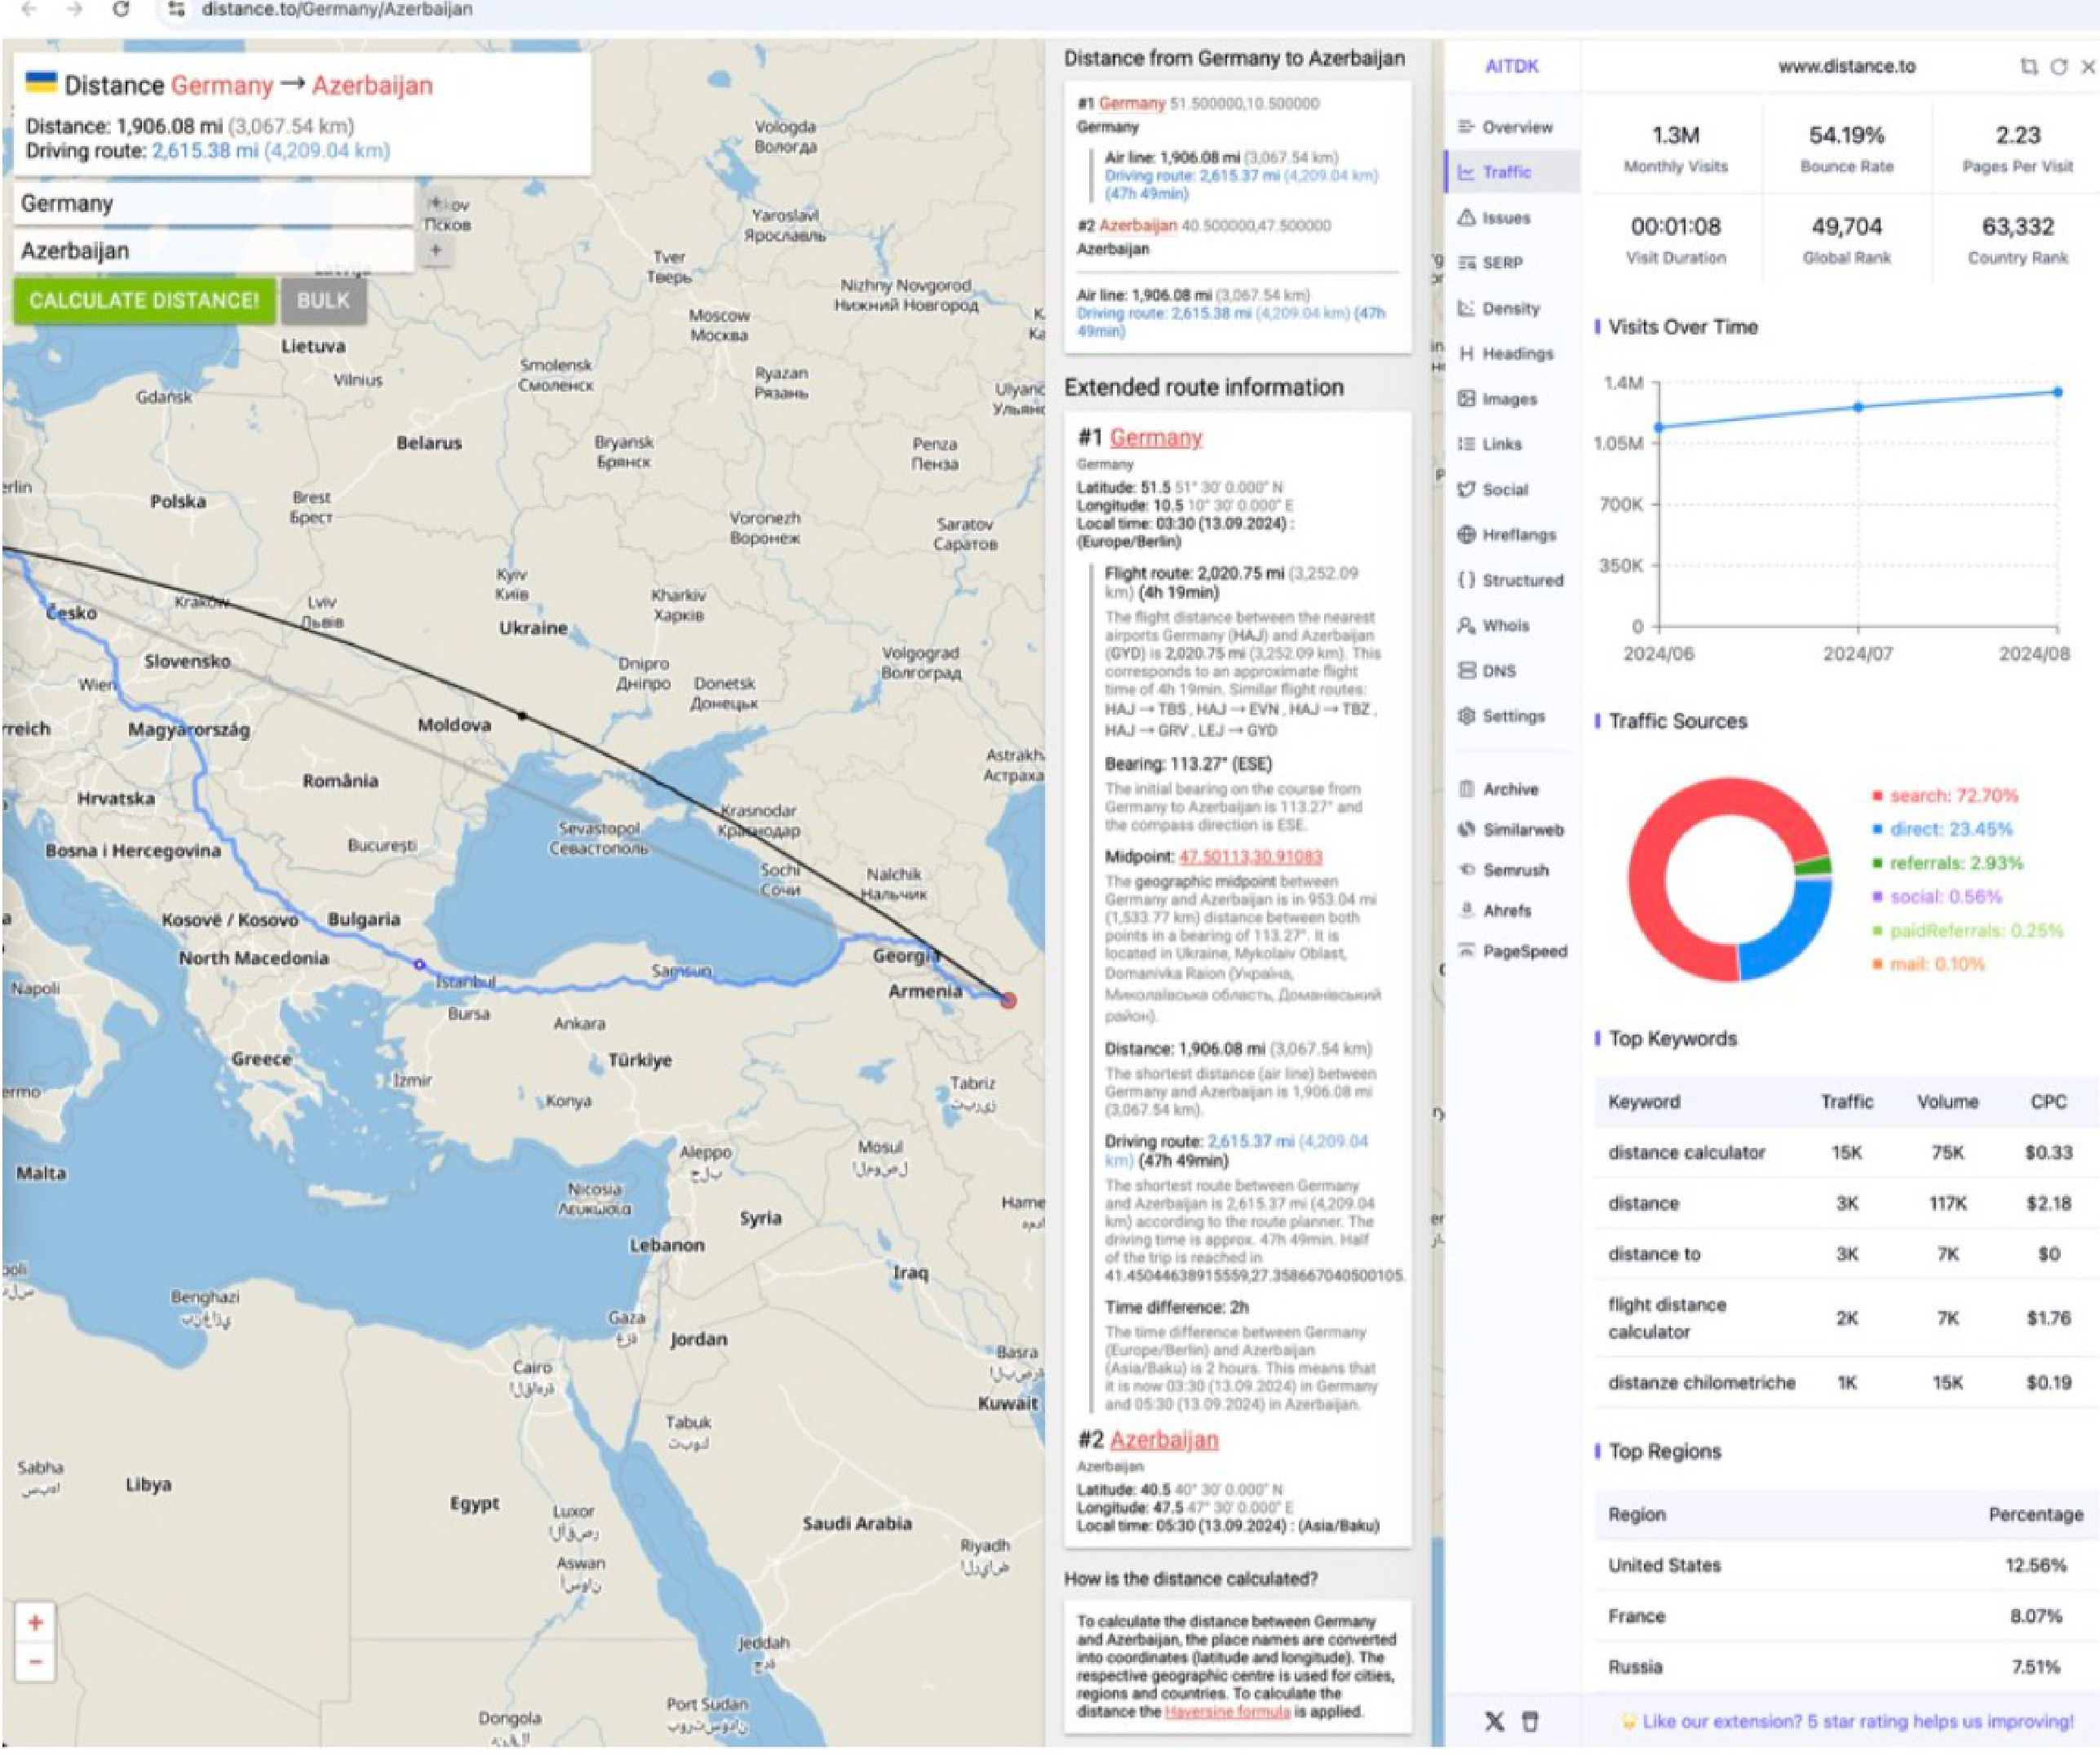Click the trash icon beside X icon
Screen dimensions: 2100x1755
click(x=1530, y=1721)
